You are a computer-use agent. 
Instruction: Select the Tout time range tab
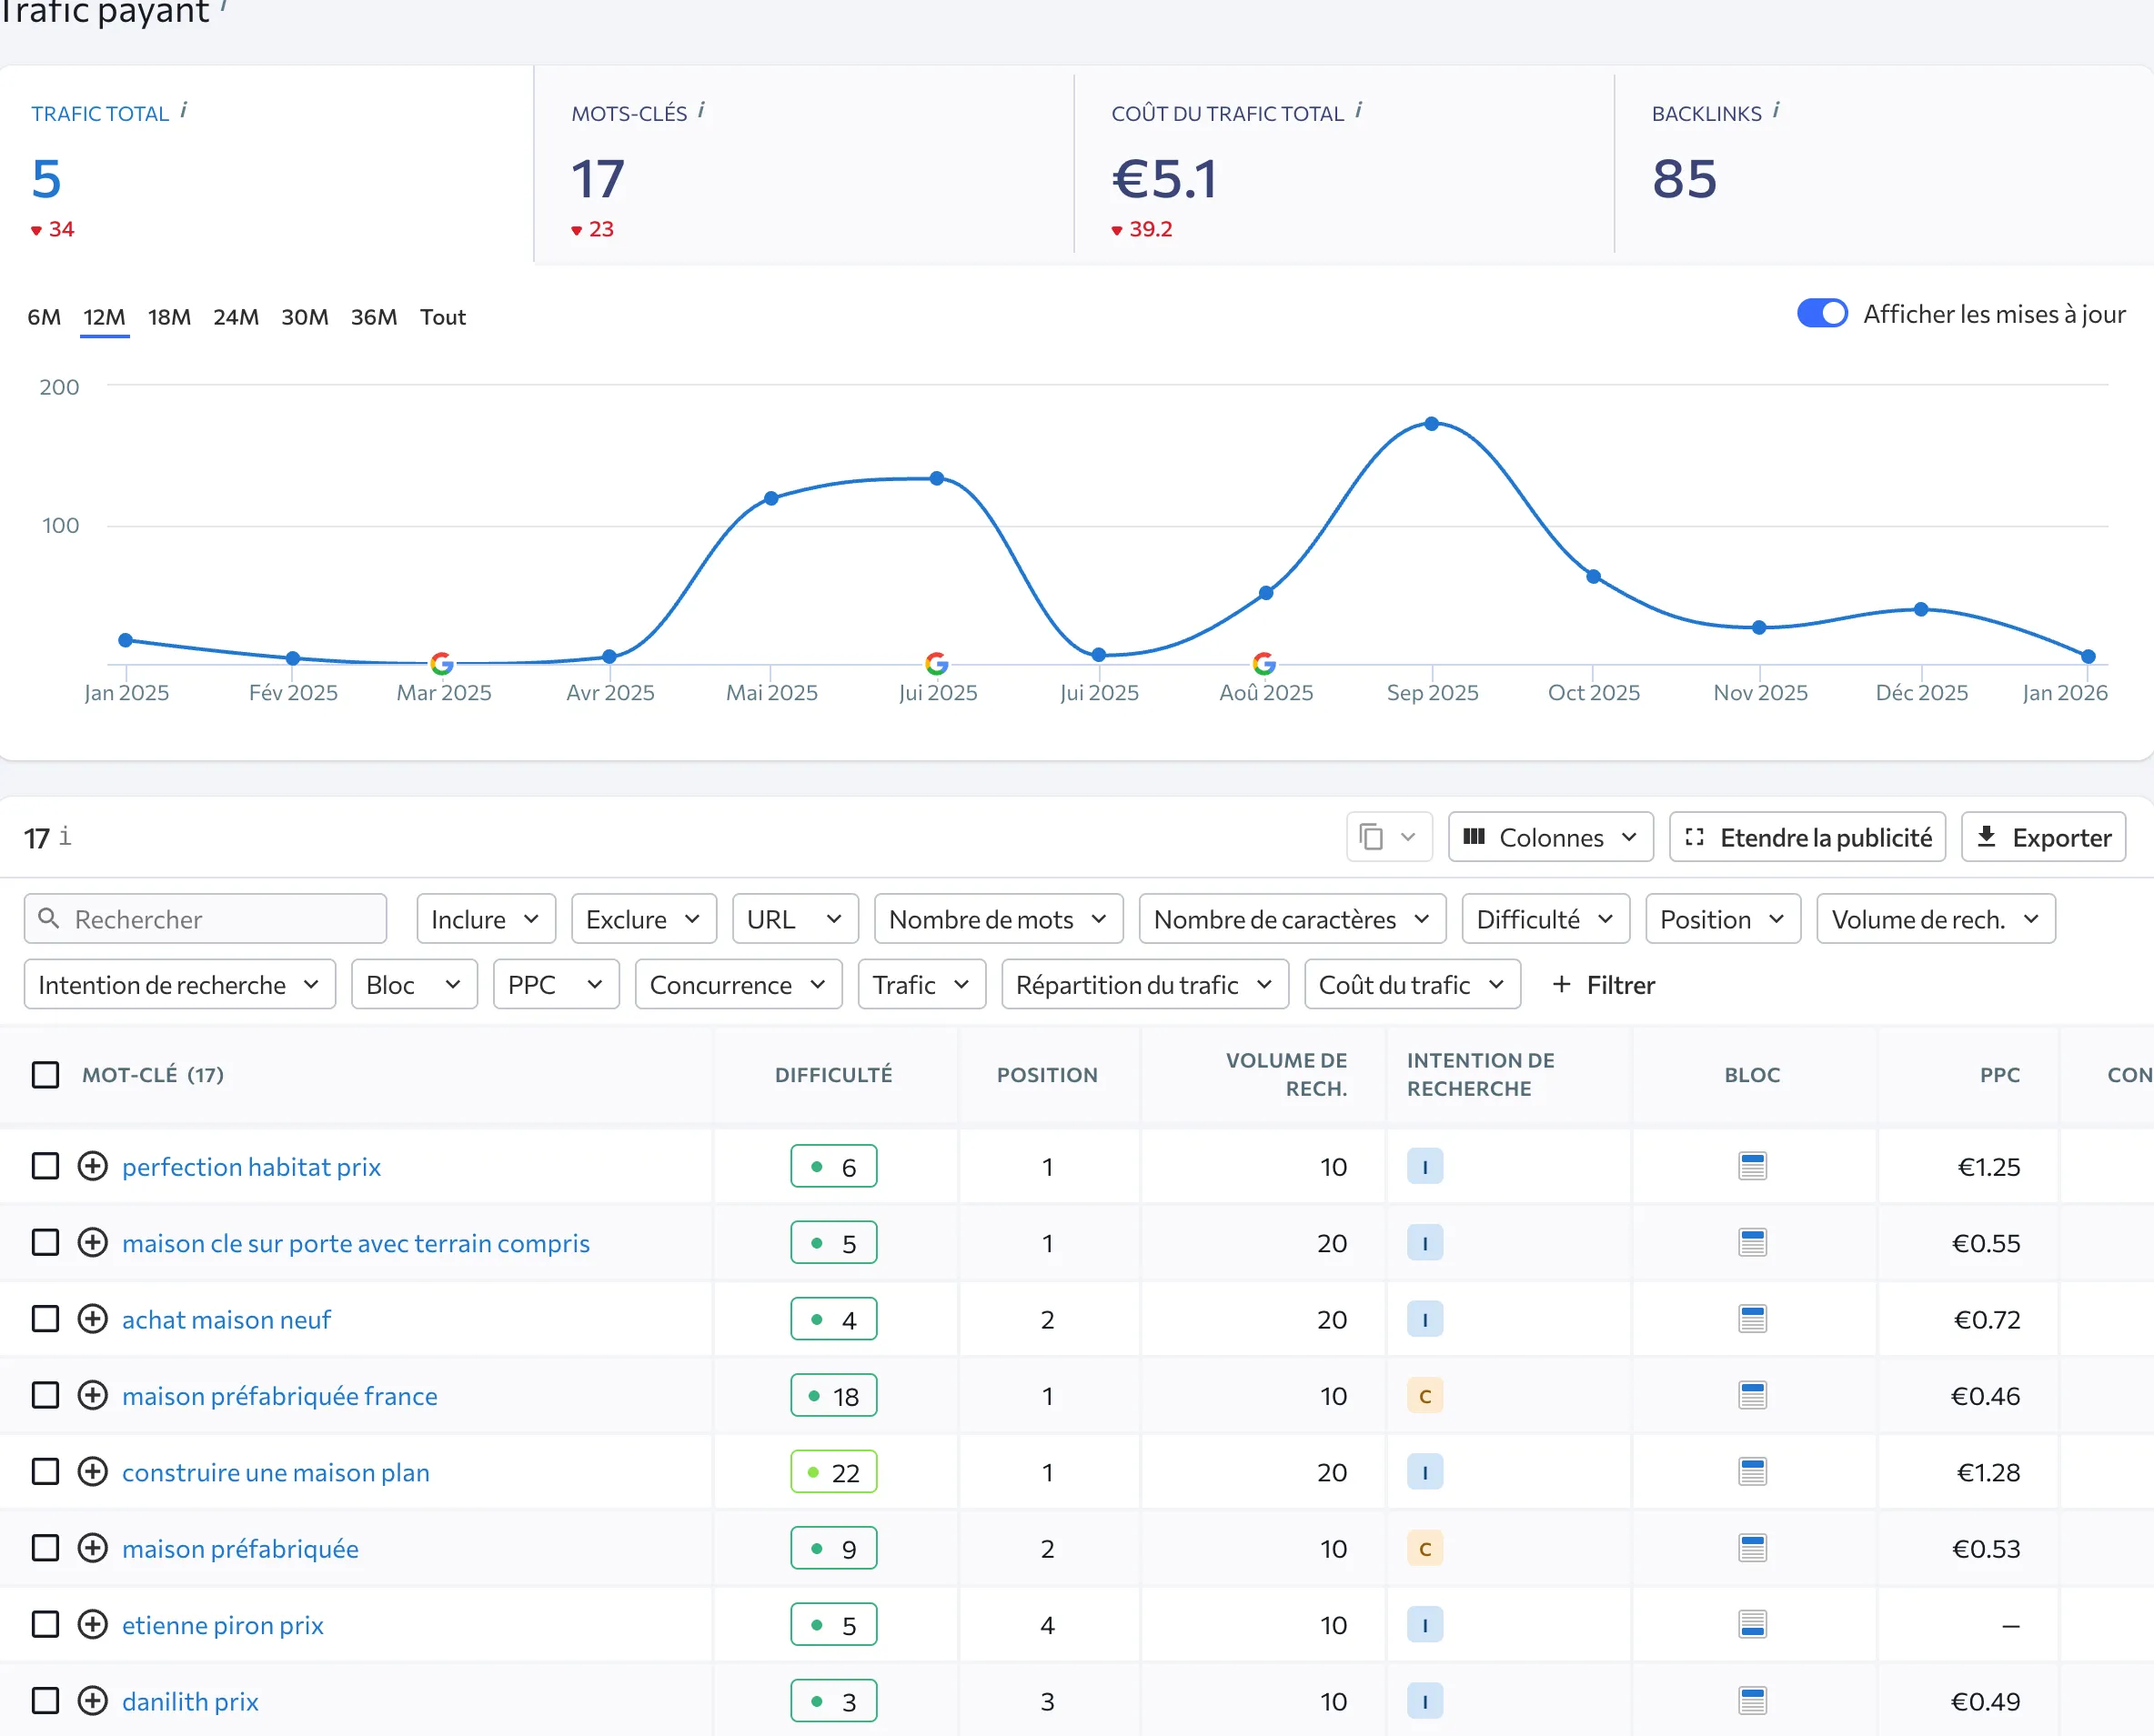point(442,317)
